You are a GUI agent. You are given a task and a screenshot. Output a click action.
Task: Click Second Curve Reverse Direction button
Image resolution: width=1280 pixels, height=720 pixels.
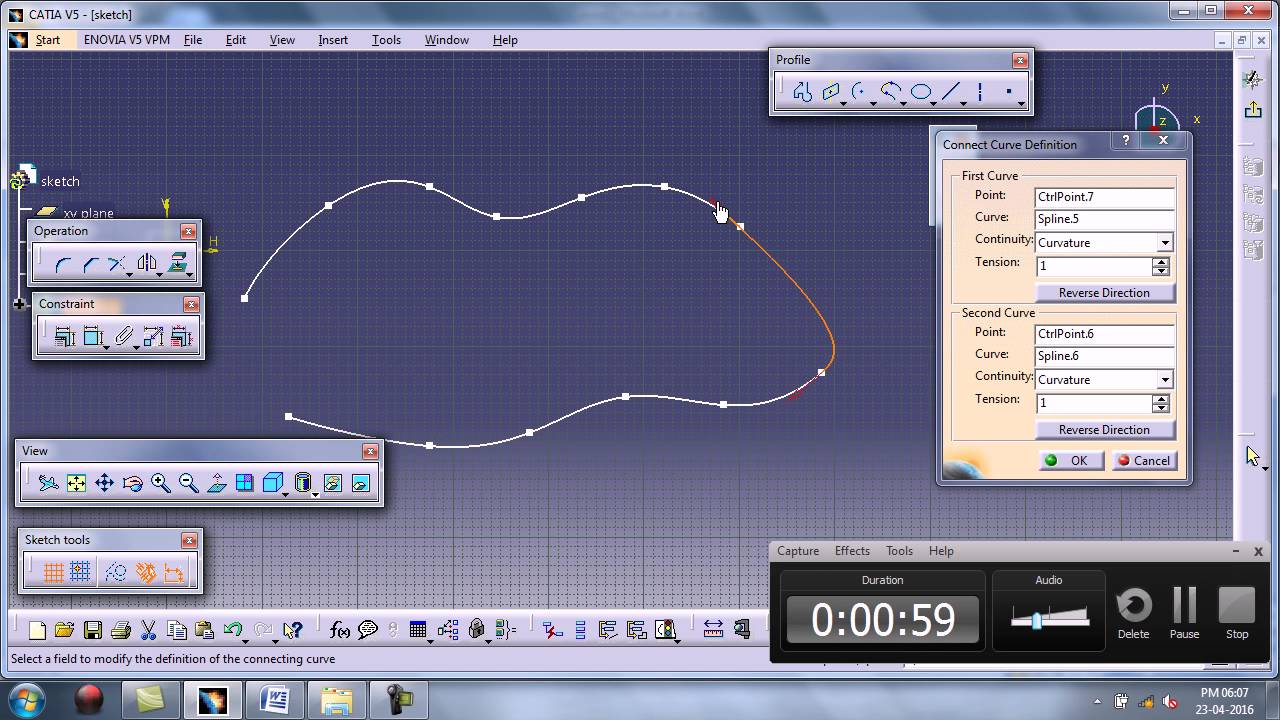[x=1104, y=430]
